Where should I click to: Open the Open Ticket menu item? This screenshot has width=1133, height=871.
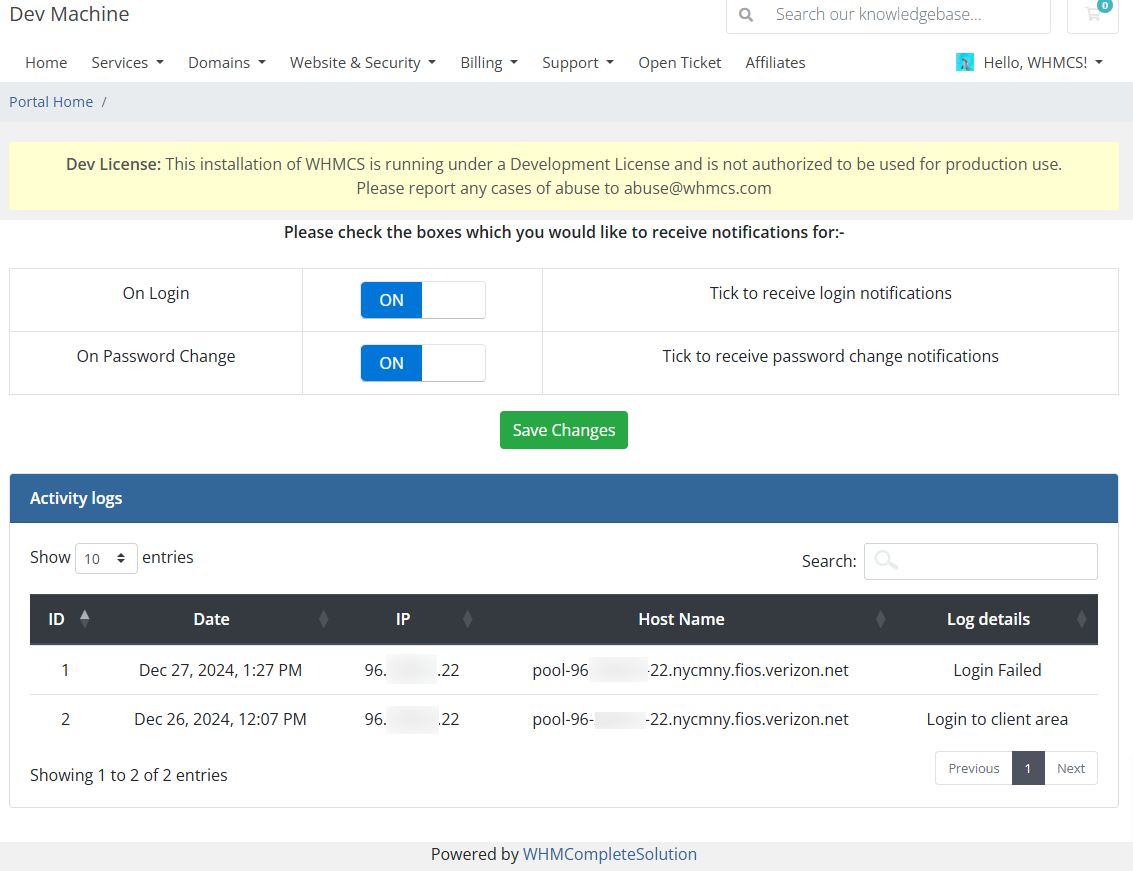click(x=679, y=63)
